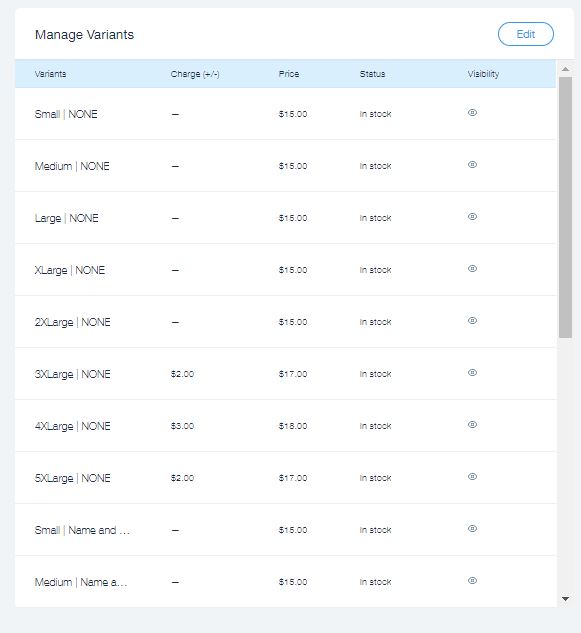Click the Charge (+/-) column header
Screen dimensions: 581x633
click(x=195, y=74)
